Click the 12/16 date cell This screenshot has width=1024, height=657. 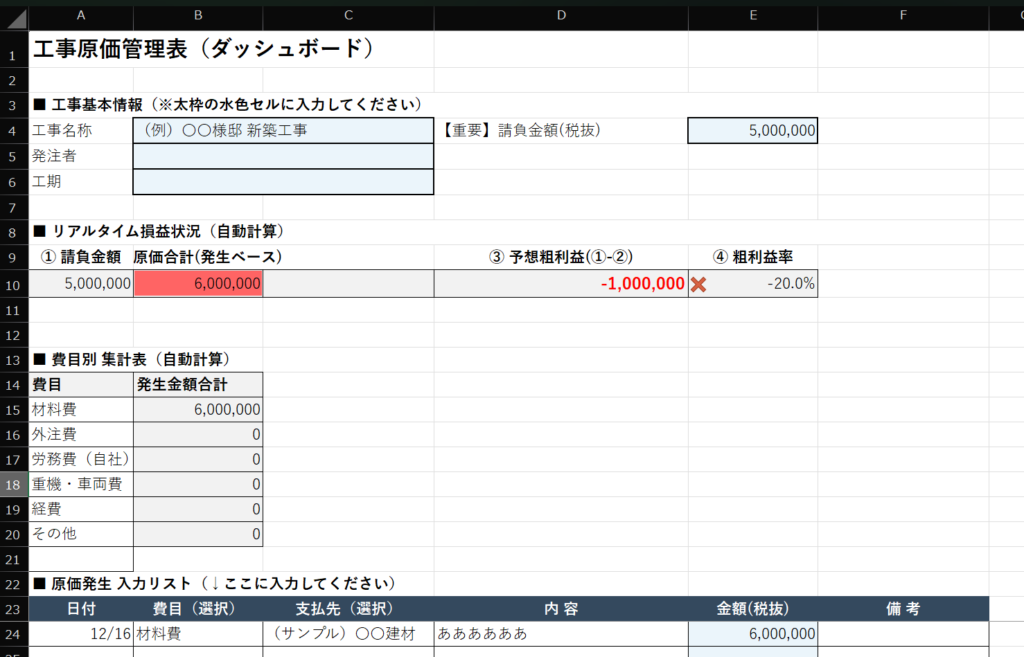pos(80,633)
